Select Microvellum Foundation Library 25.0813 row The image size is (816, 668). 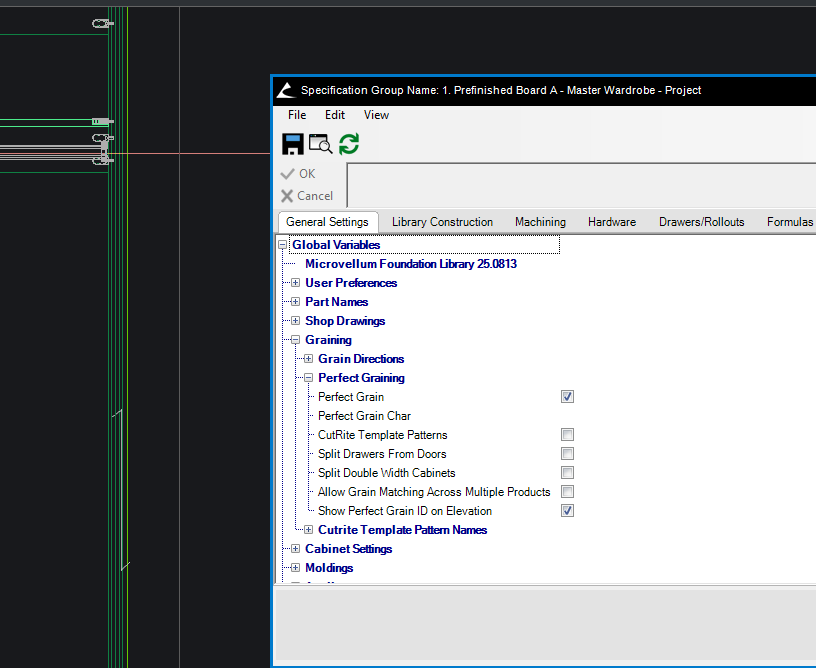[411, 264]
